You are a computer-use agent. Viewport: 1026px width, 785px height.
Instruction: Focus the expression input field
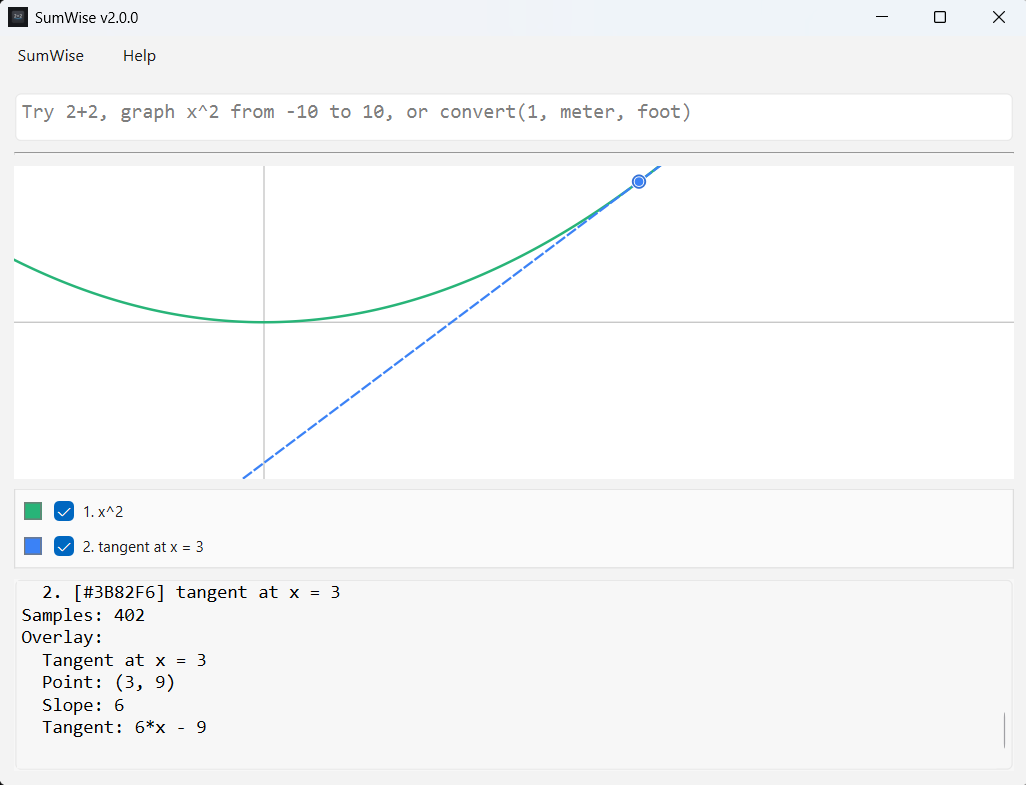click(514, 117)
